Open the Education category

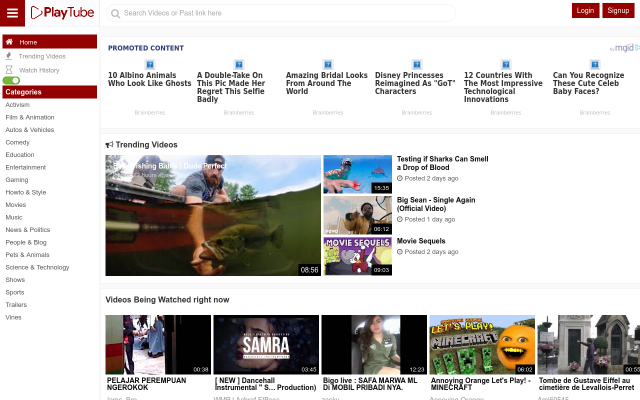[20, 155]
